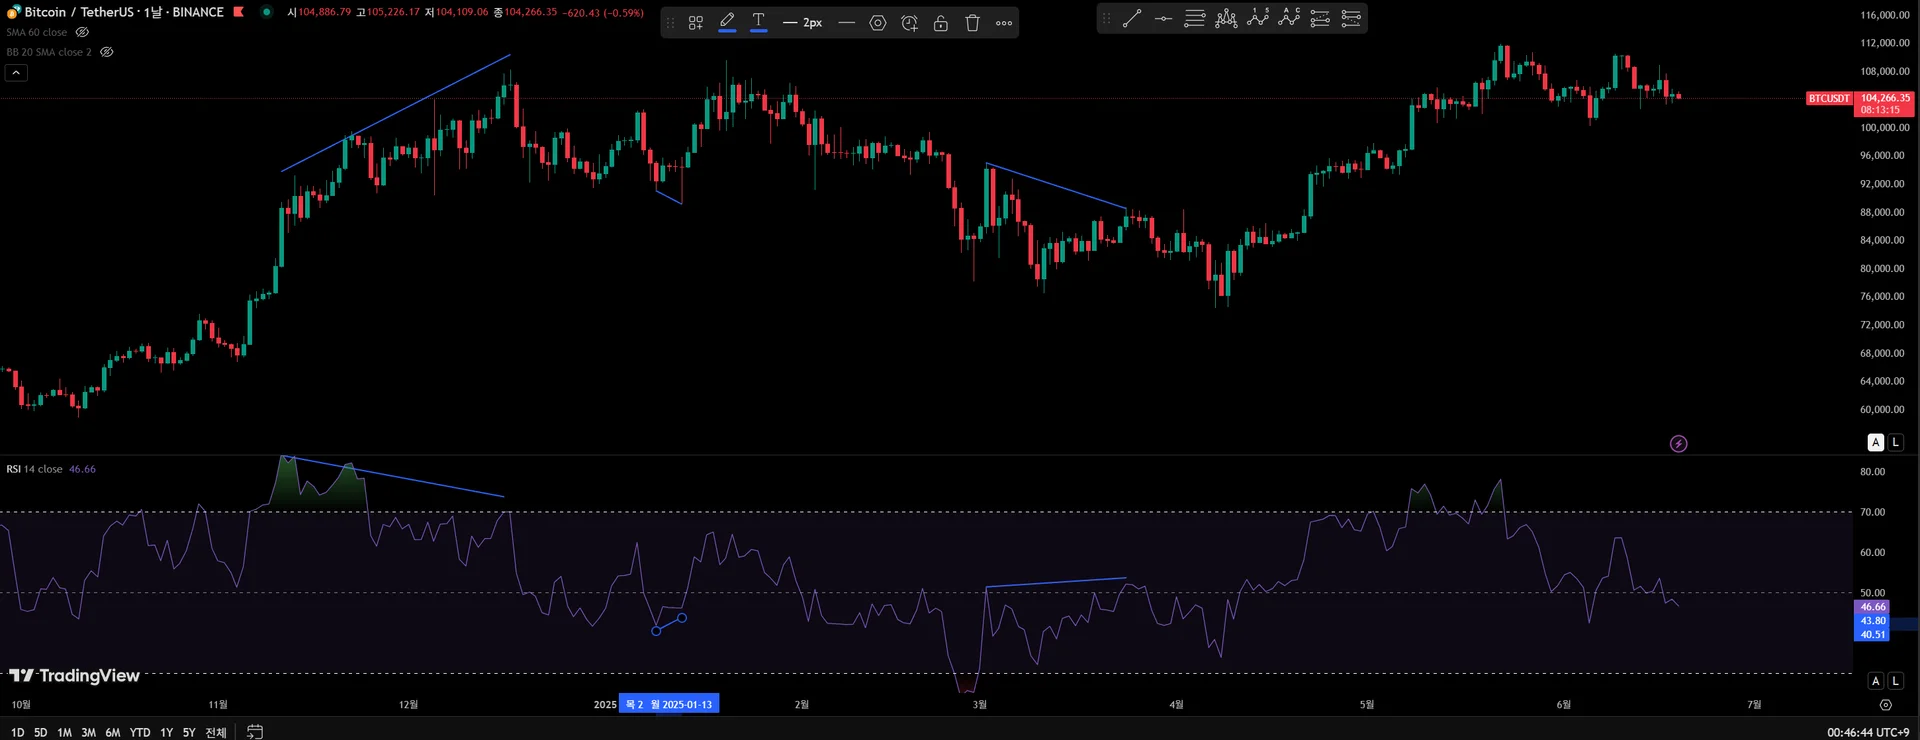Open drawing settings hexagon icon
The image size is (1920, 740).
[878, 22]
